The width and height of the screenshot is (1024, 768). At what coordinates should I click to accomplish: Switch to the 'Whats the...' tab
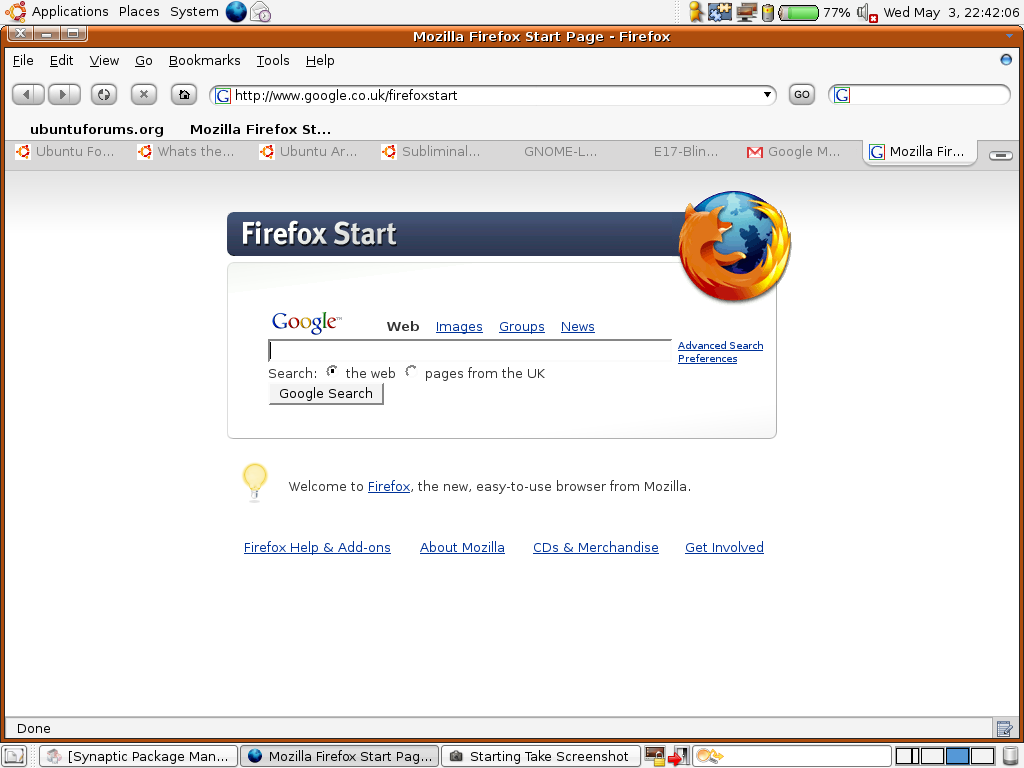coord(186,152)
